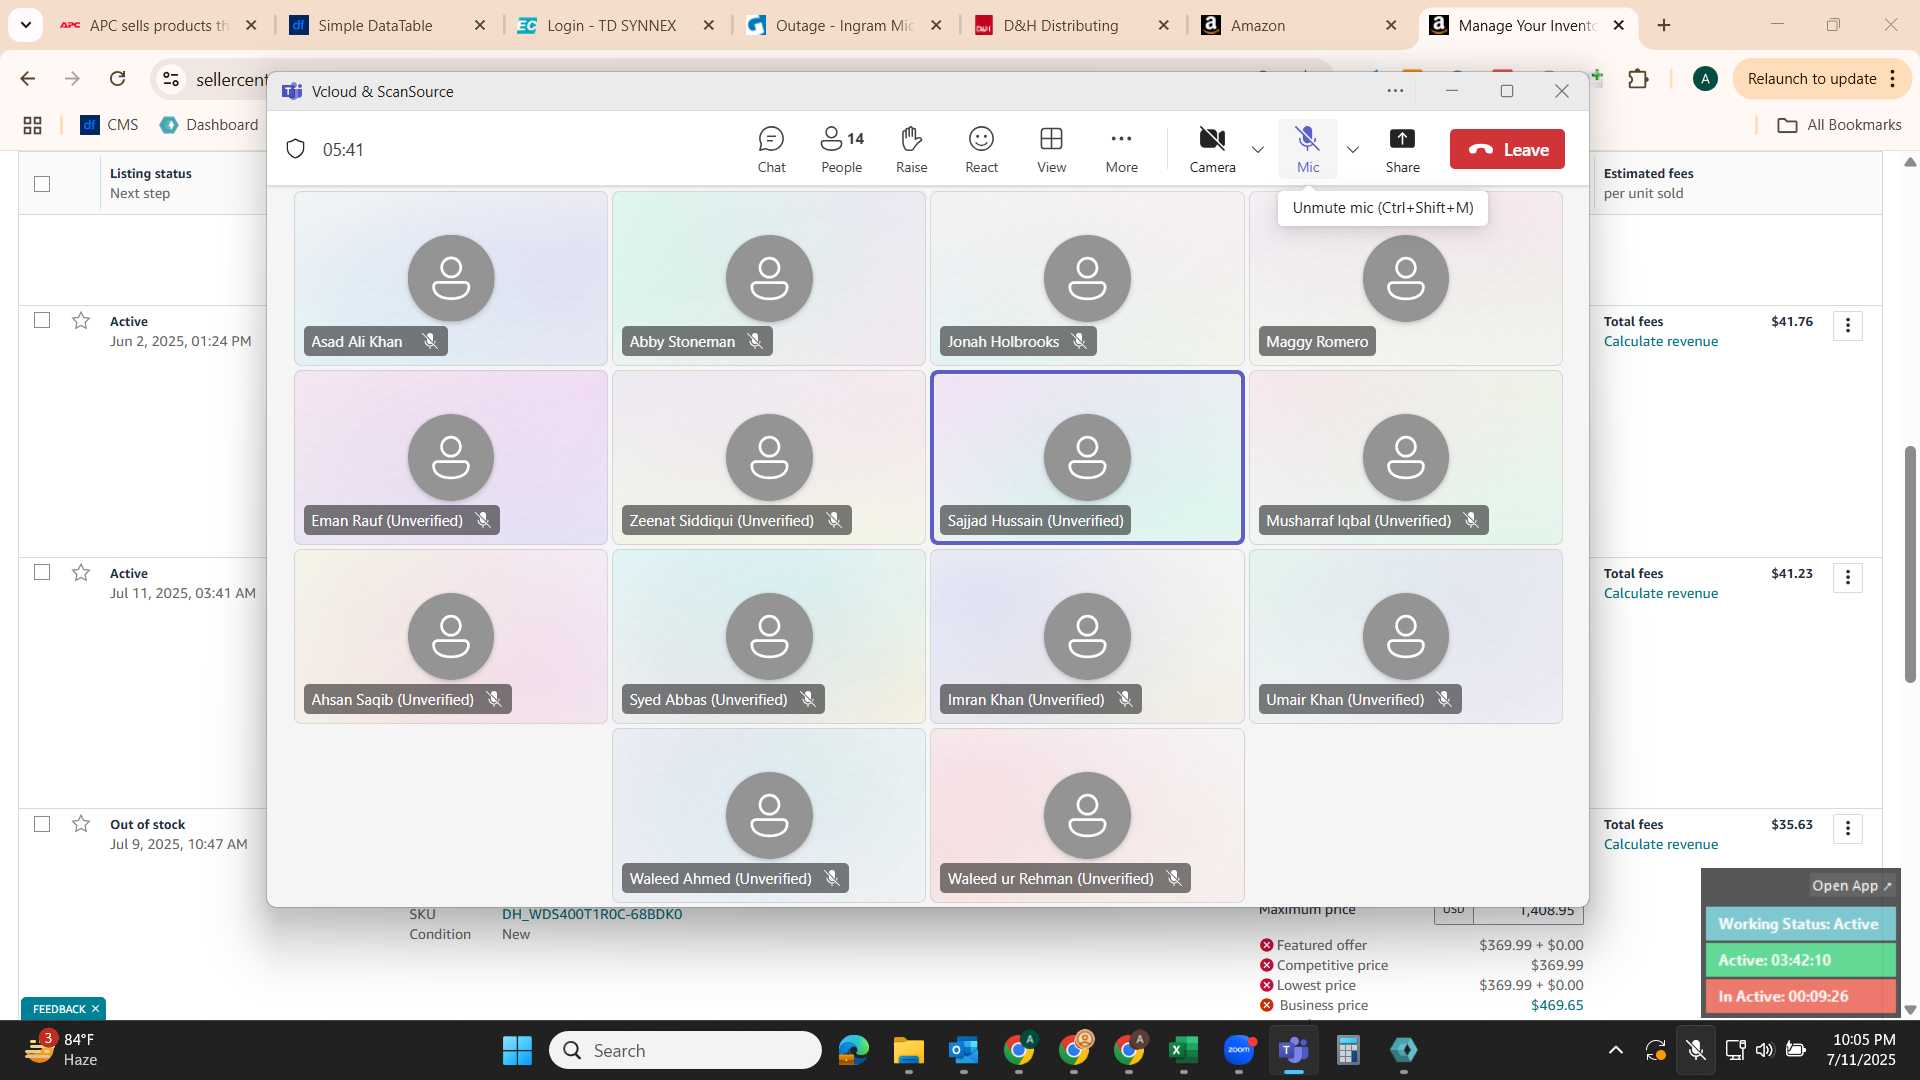The height and width of the screenshot is (1080, 1920).
Task: Open the Chrome extensions puzzle icon
Action: [1638, 78]
